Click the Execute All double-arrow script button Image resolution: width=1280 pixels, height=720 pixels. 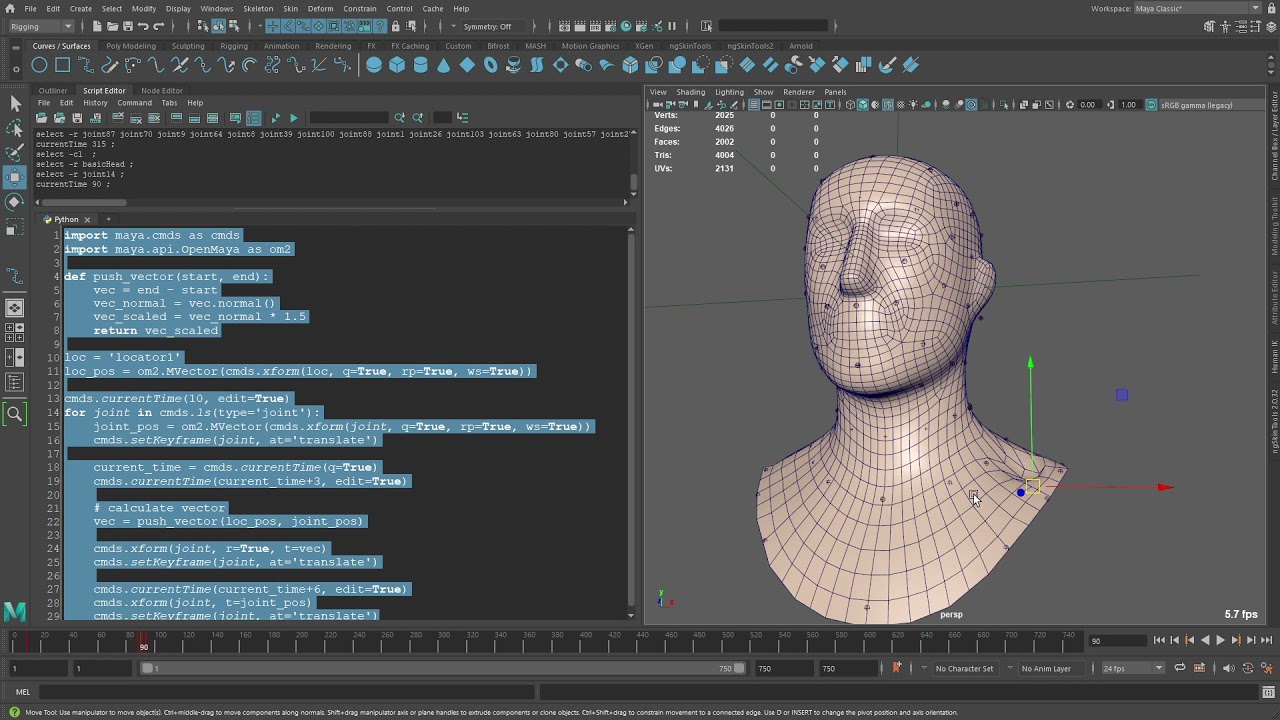tap(276, 118)
